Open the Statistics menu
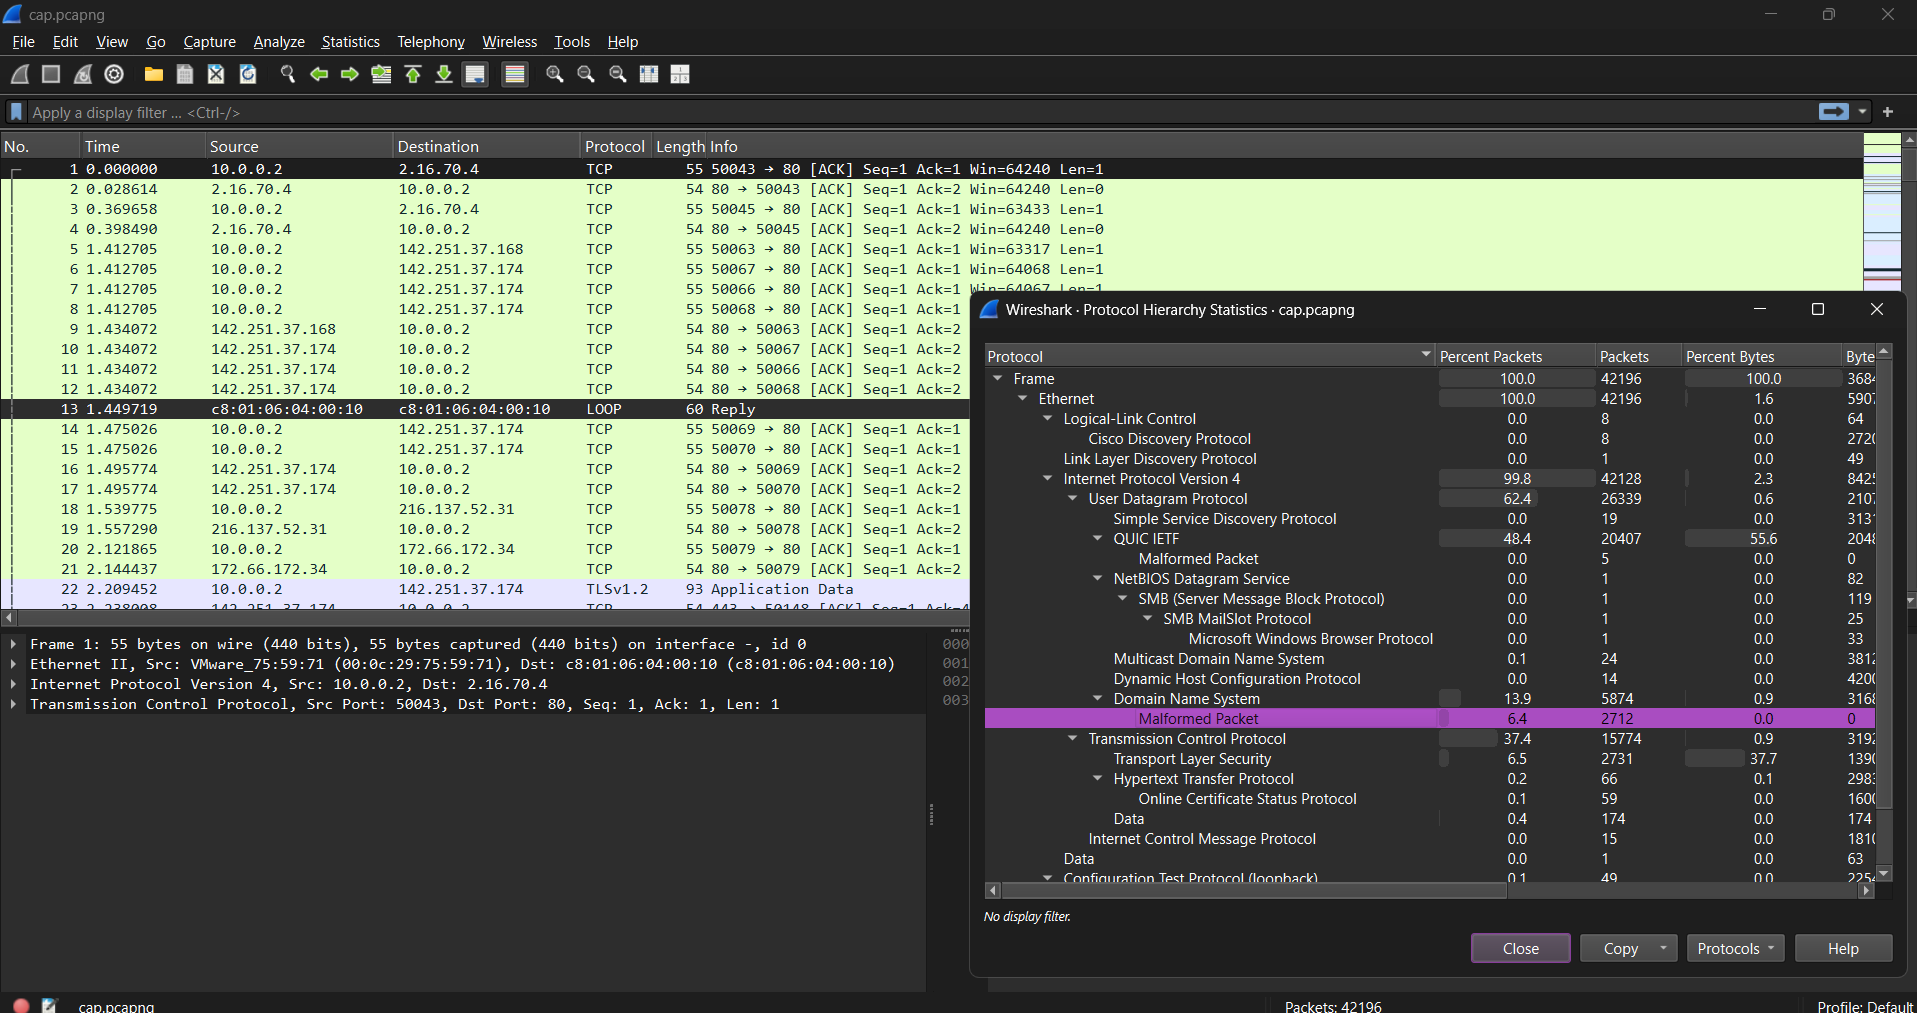Viewport: 1917px width, 1013px height. [x=350, y=42]
